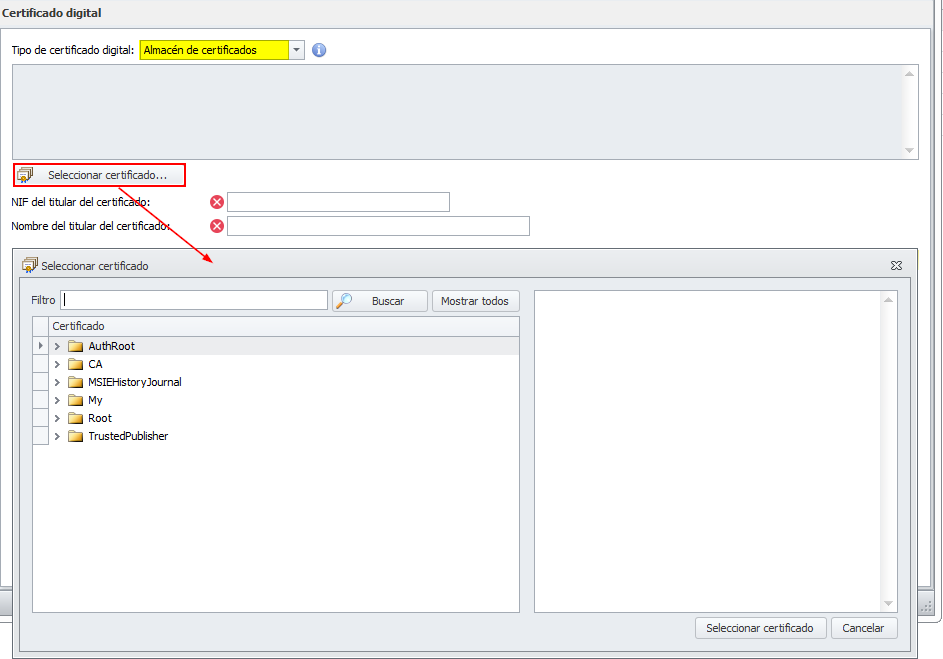
Task: Select the CA tree row
Action: [284, 364]
